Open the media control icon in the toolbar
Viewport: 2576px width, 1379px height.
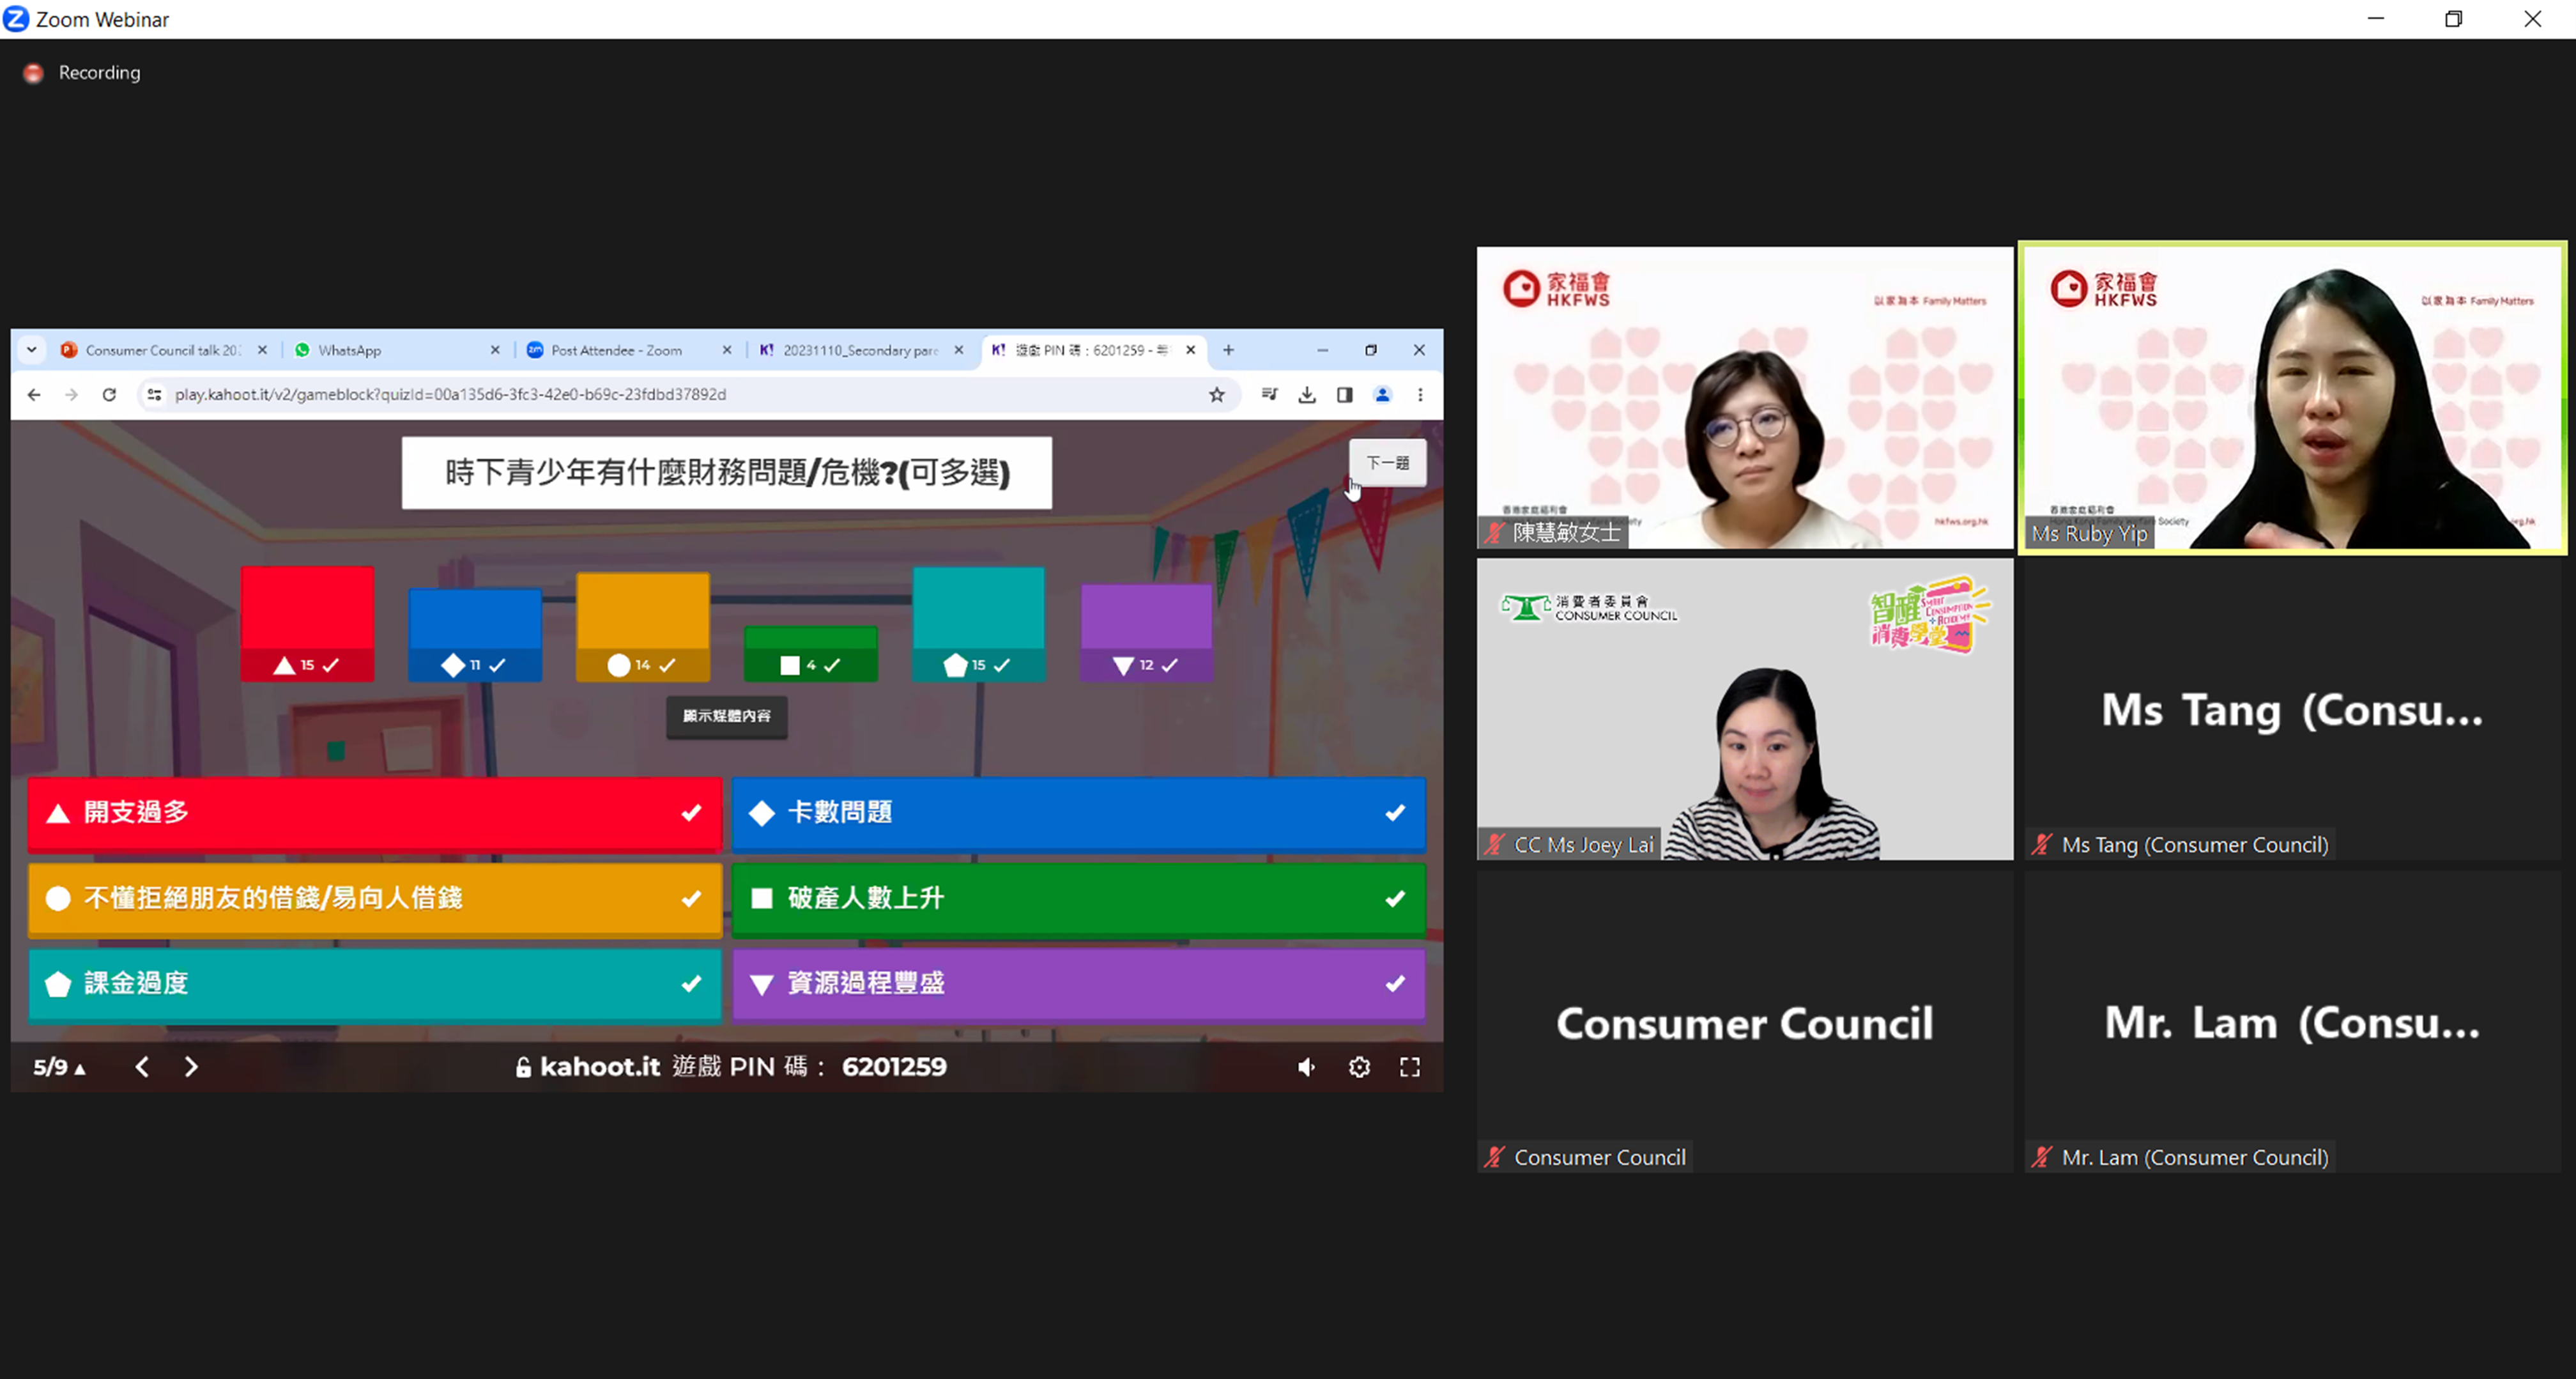[1270, 395]
